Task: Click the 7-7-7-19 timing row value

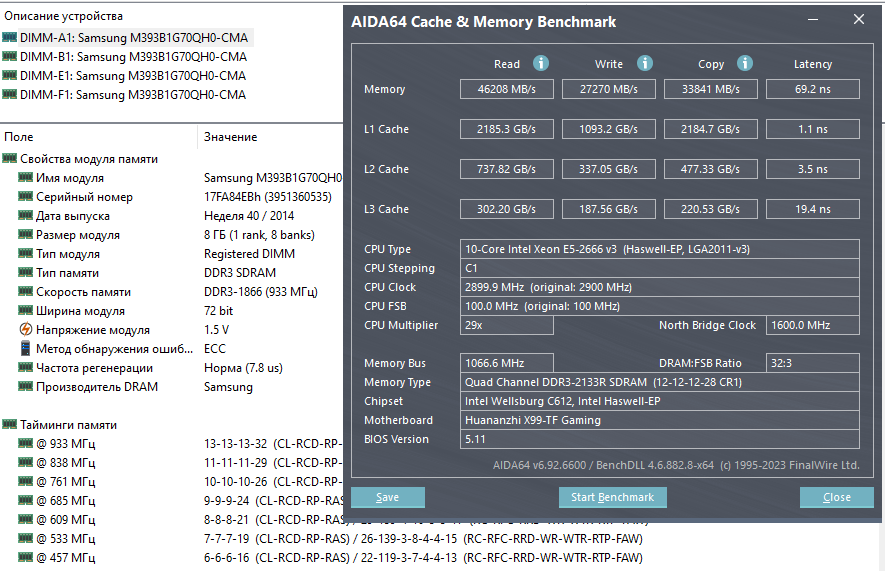Action: point(423,538)
